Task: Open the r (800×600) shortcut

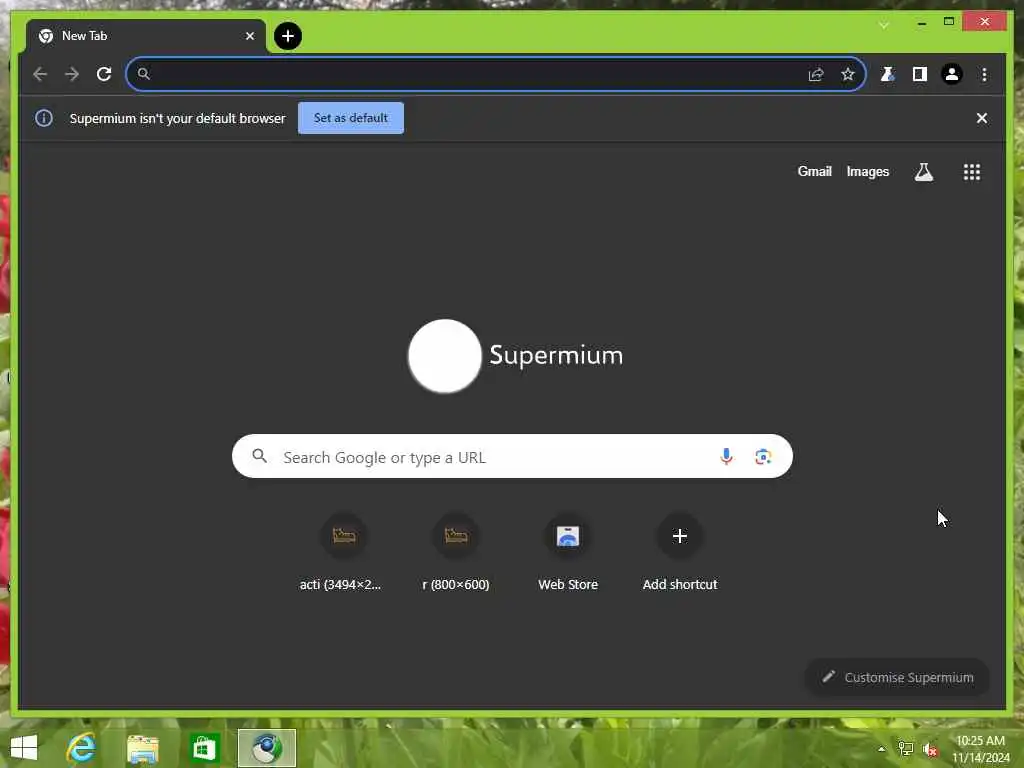Action: (x=456, y=554)
